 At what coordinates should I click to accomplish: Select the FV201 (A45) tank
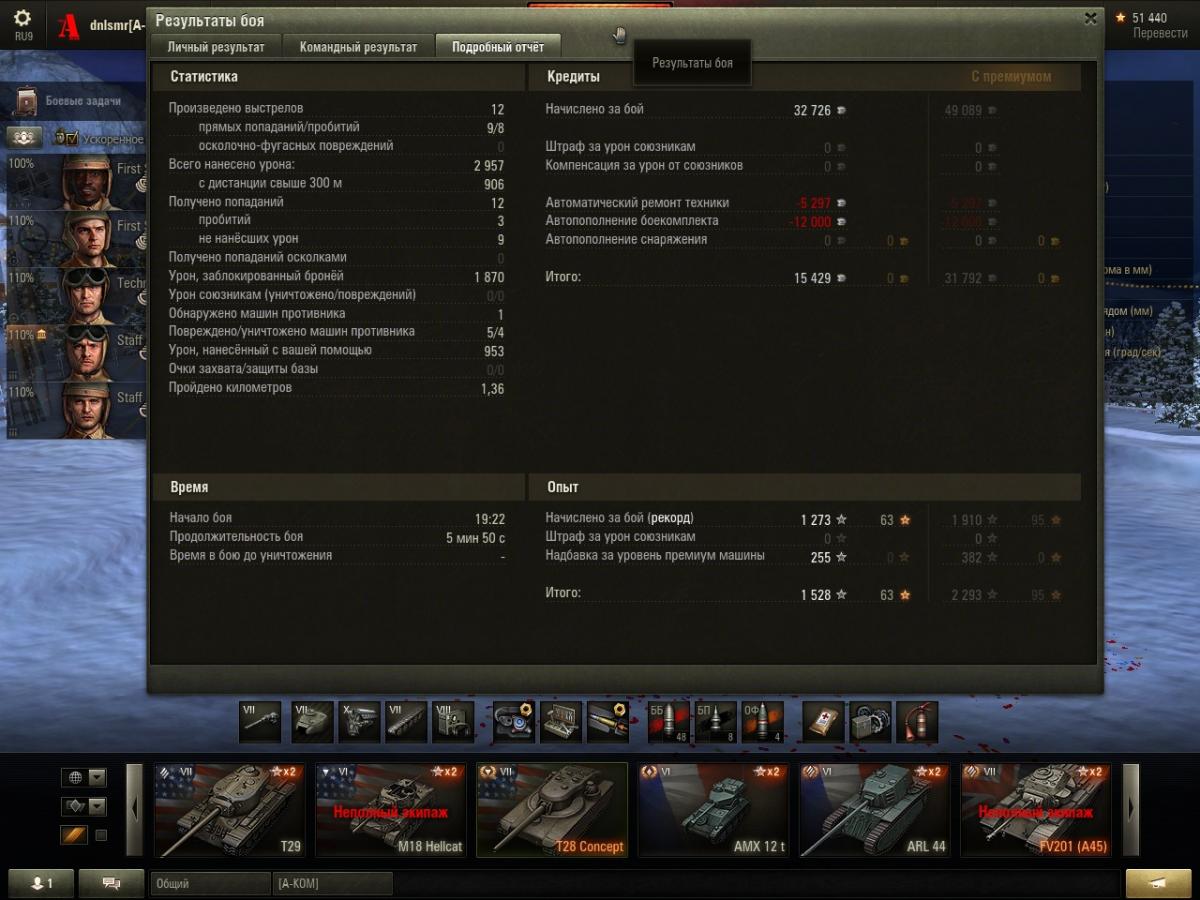pos(1036,810)
